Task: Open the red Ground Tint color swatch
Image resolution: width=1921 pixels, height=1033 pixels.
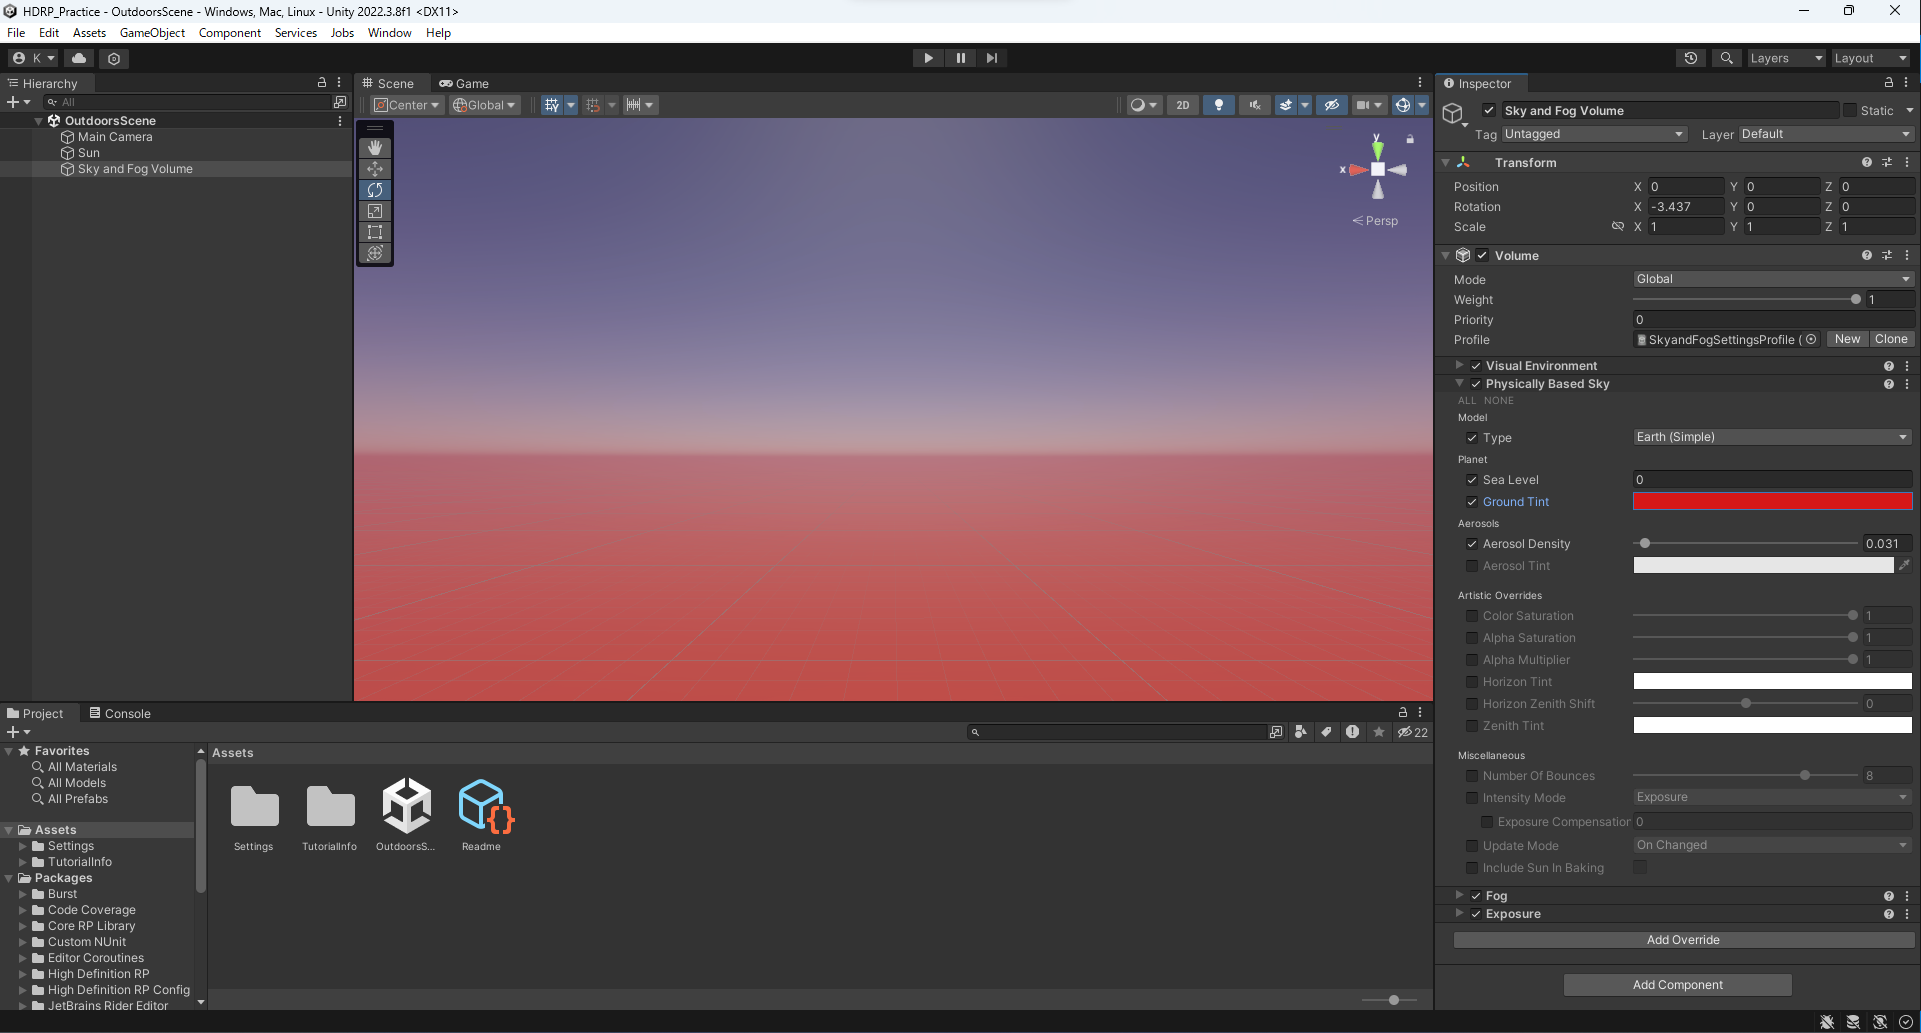Action: click(x=1772, y=502)
